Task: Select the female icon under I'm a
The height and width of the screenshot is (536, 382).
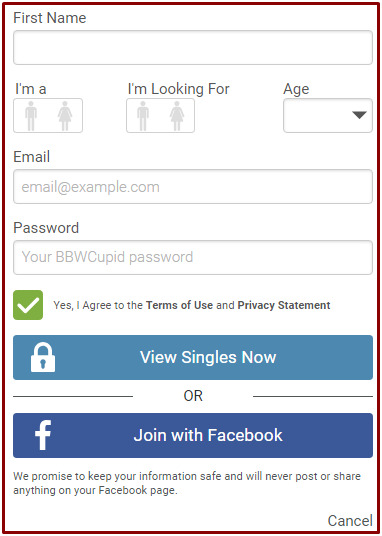Action: pyautogui.click(x=65, y=116)
